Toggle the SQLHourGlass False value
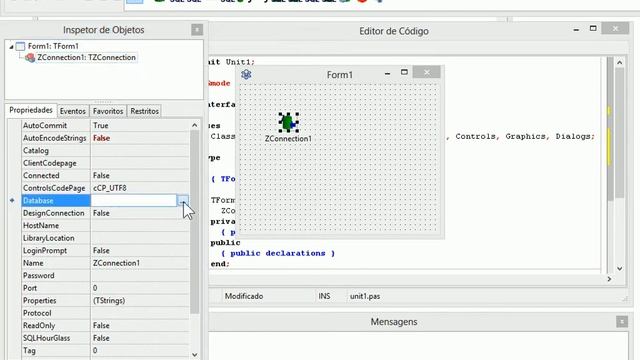Image resolution: width=640 pixels, height=360 pixels. coord(140,338)
